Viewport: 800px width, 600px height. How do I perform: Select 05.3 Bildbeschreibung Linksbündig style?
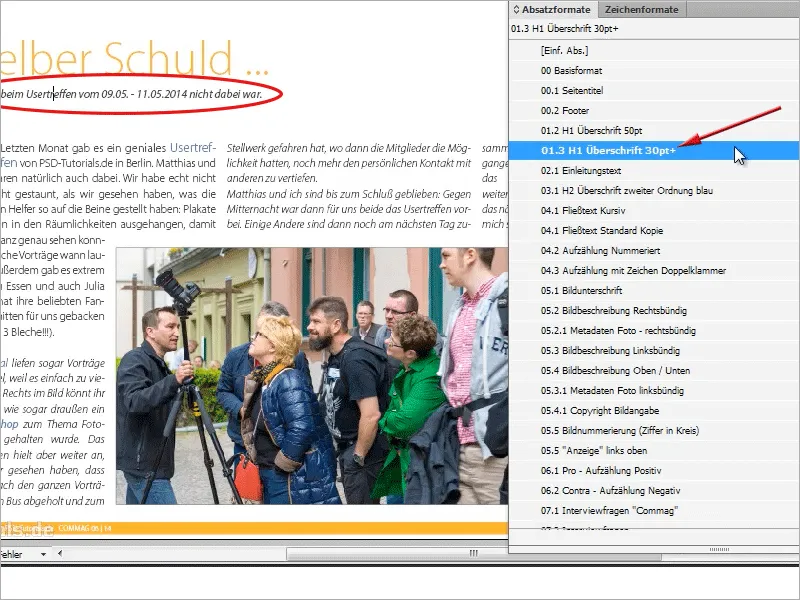tap(654, 351)
